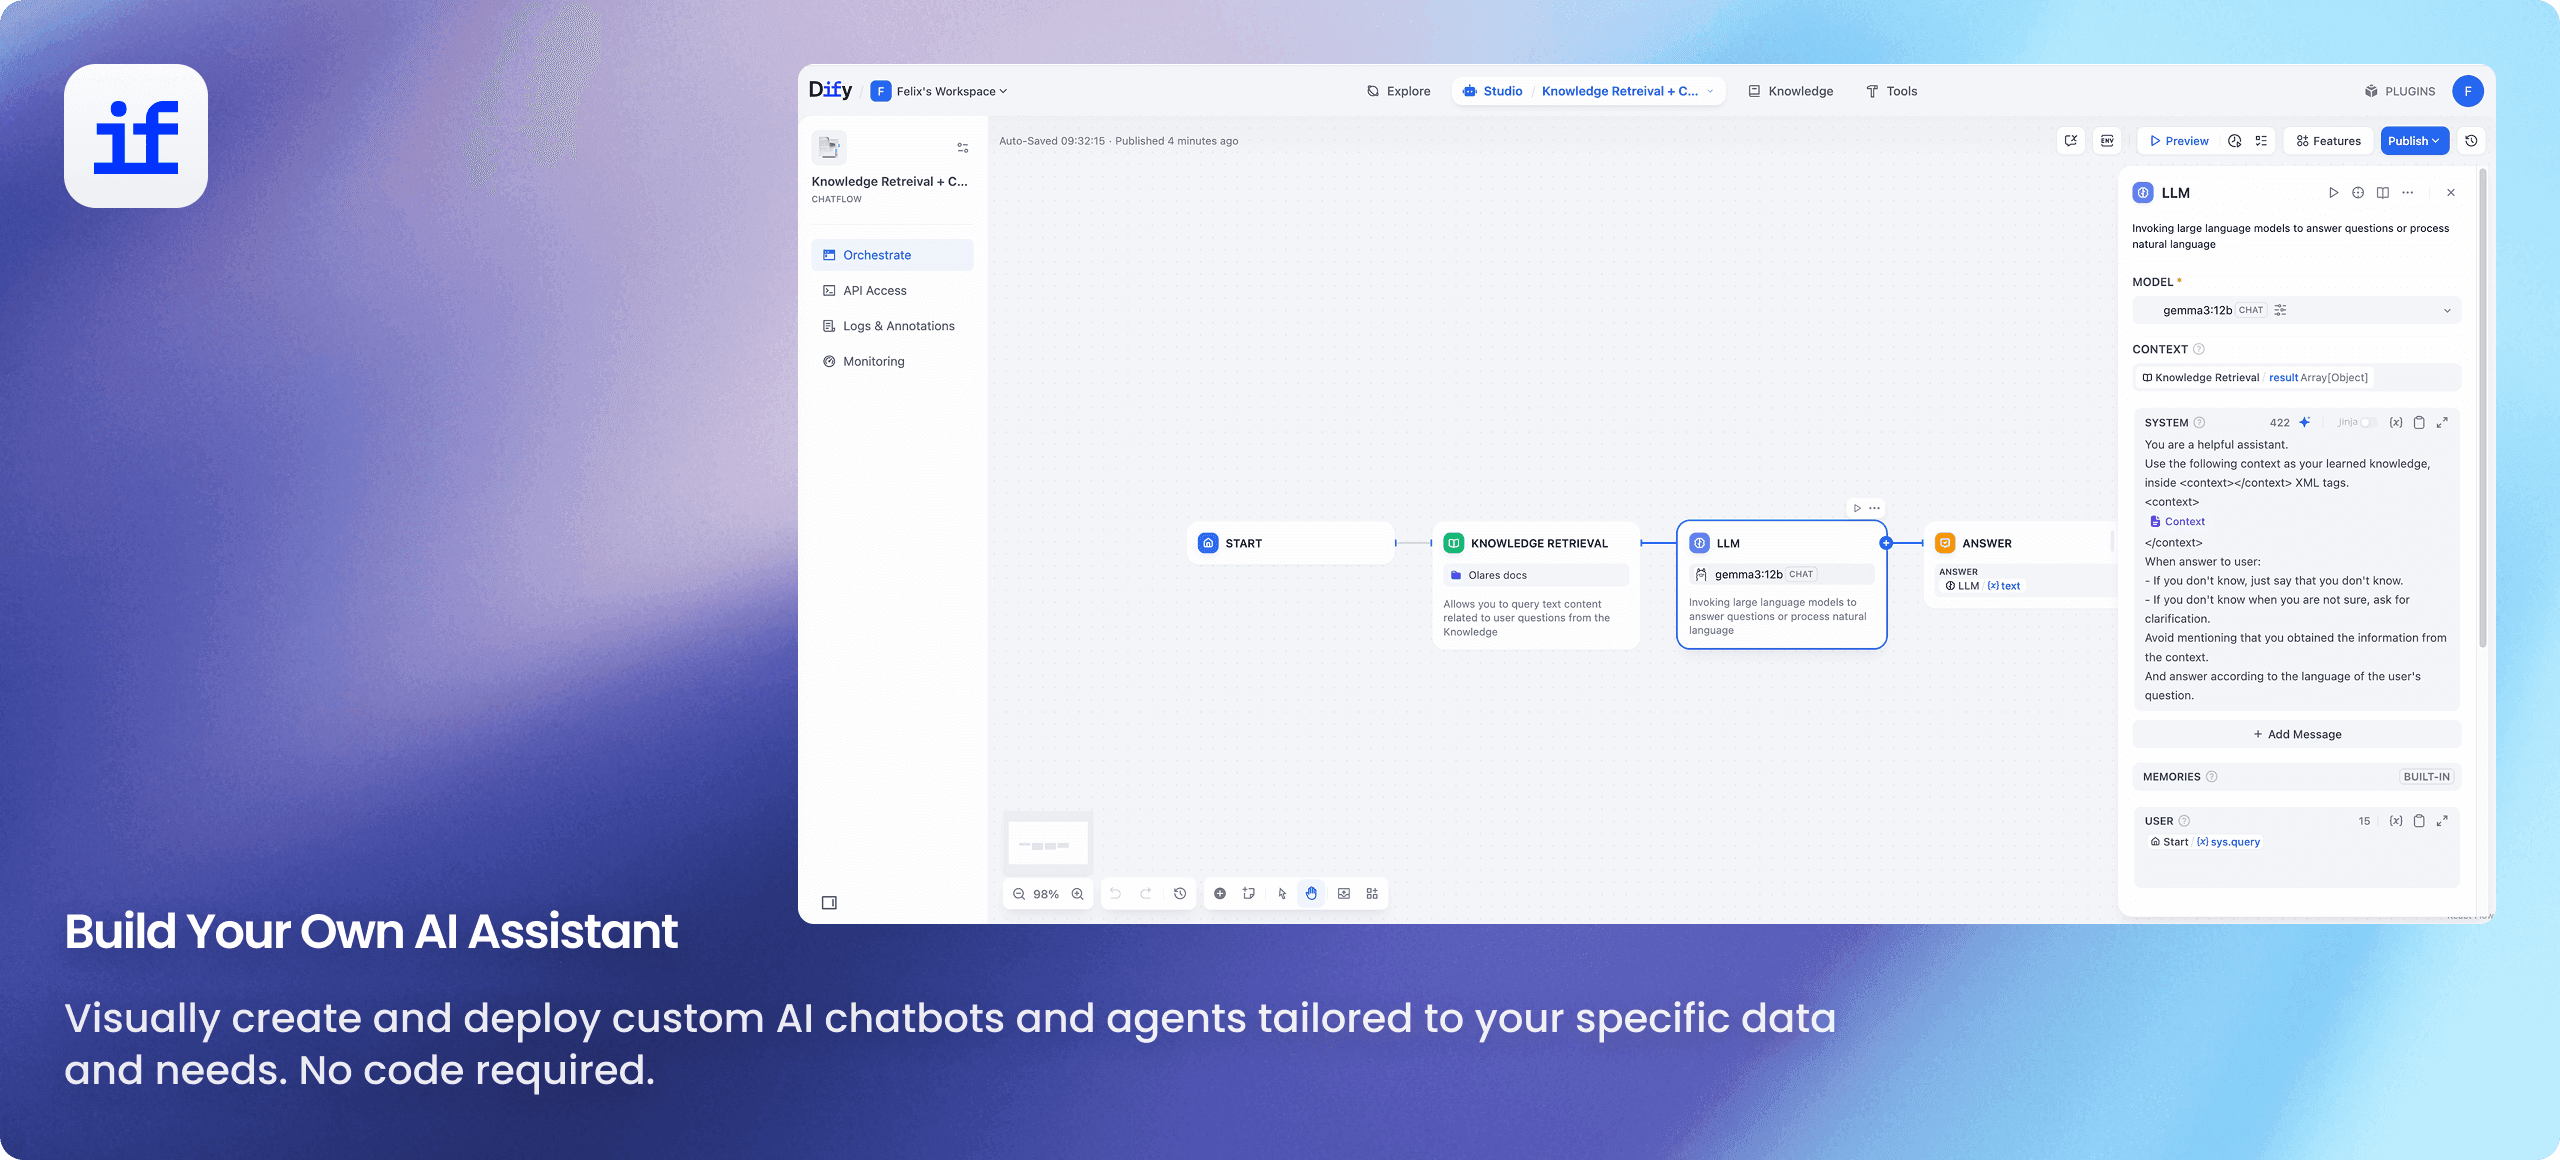Open the Publish dropdown

tap(2414, 141)
